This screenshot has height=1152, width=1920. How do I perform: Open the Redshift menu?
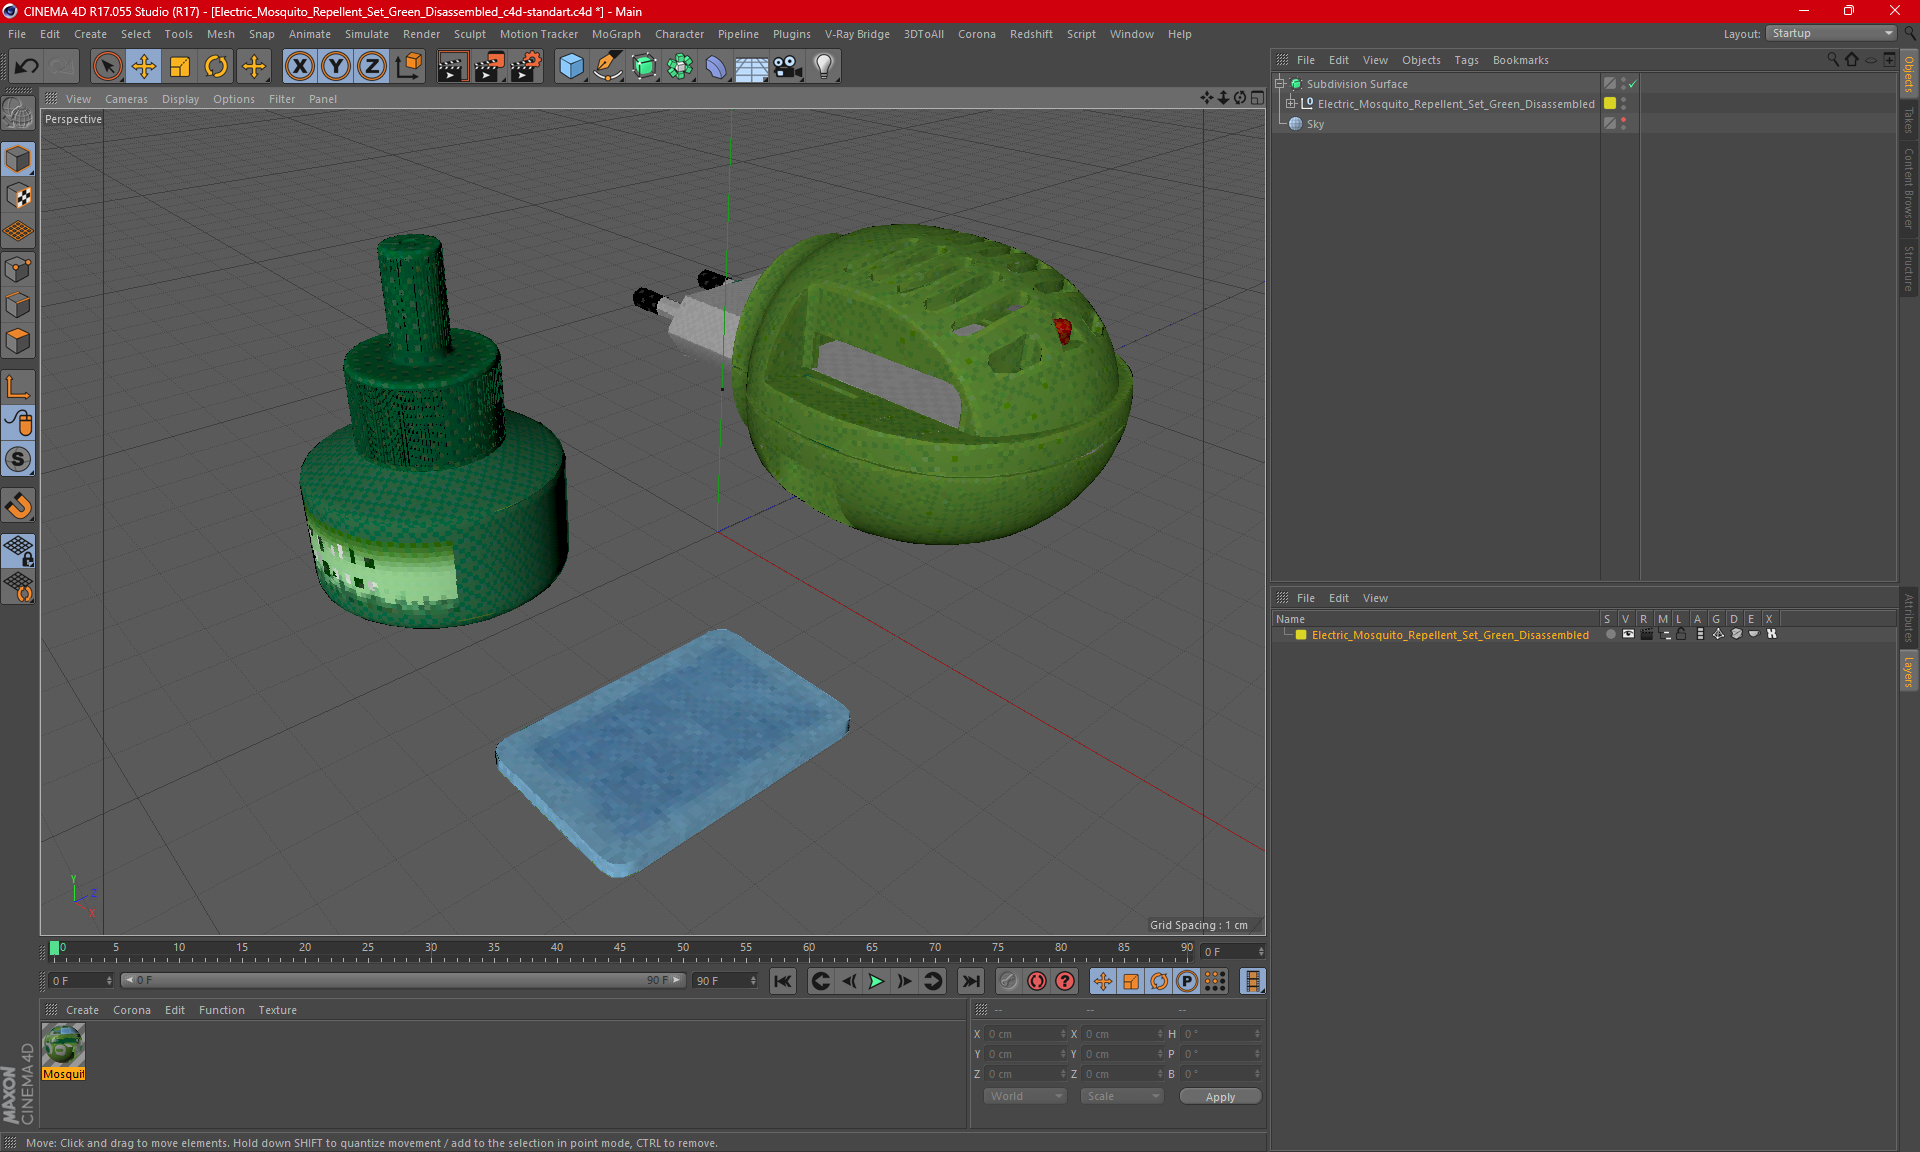click(x=1031, y=34)
